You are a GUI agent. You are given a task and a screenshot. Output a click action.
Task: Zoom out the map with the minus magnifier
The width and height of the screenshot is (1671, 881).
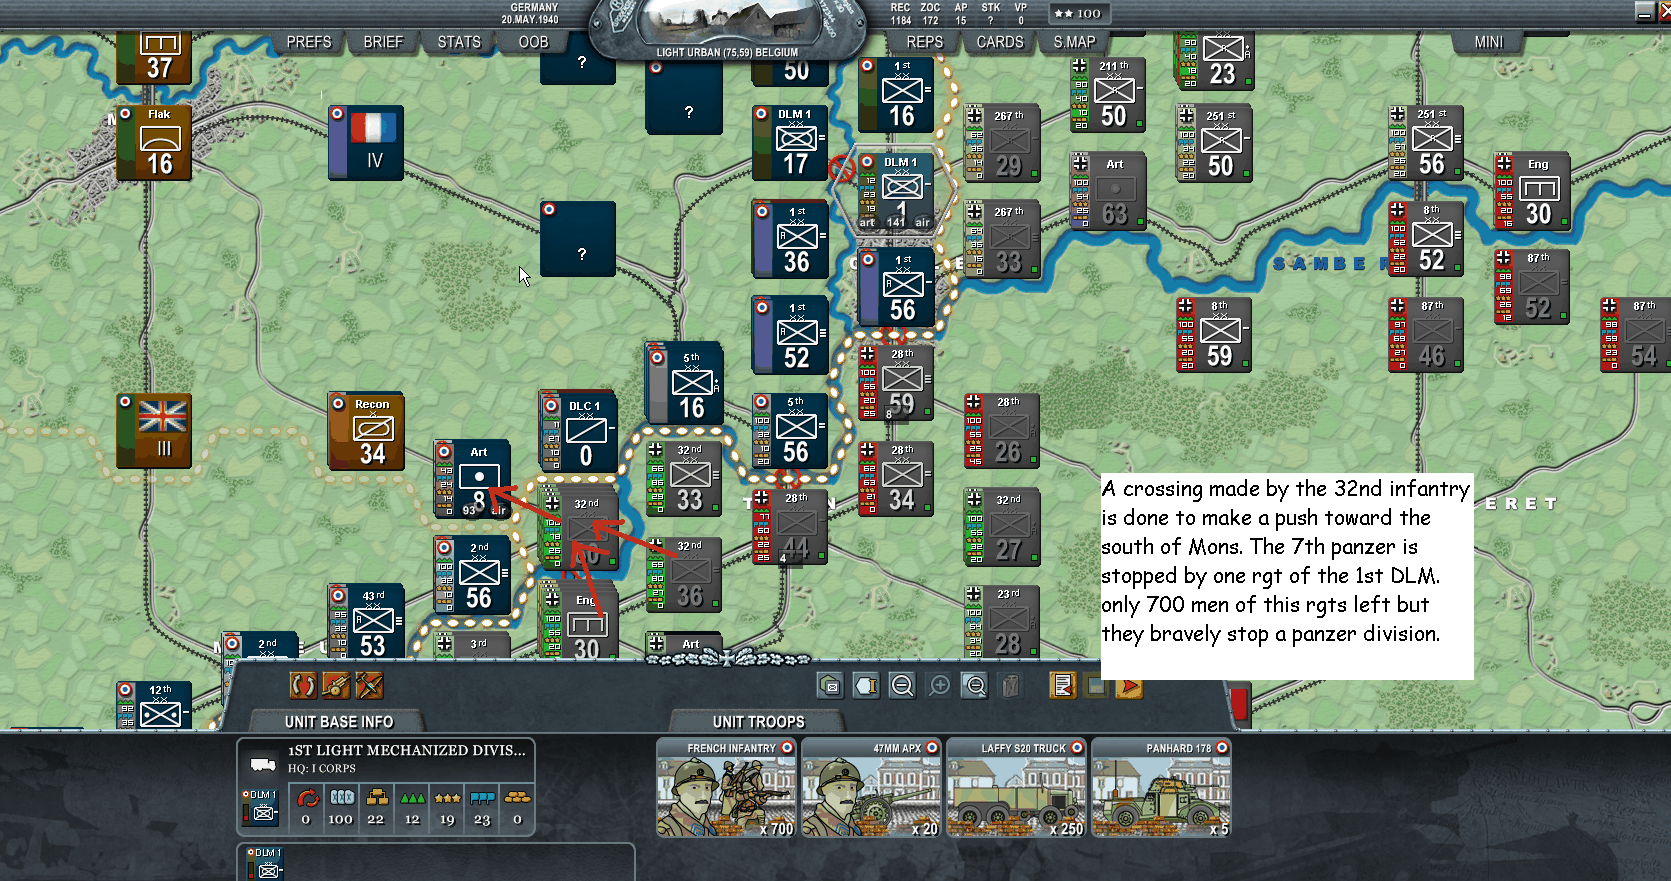tap(902, 685)
